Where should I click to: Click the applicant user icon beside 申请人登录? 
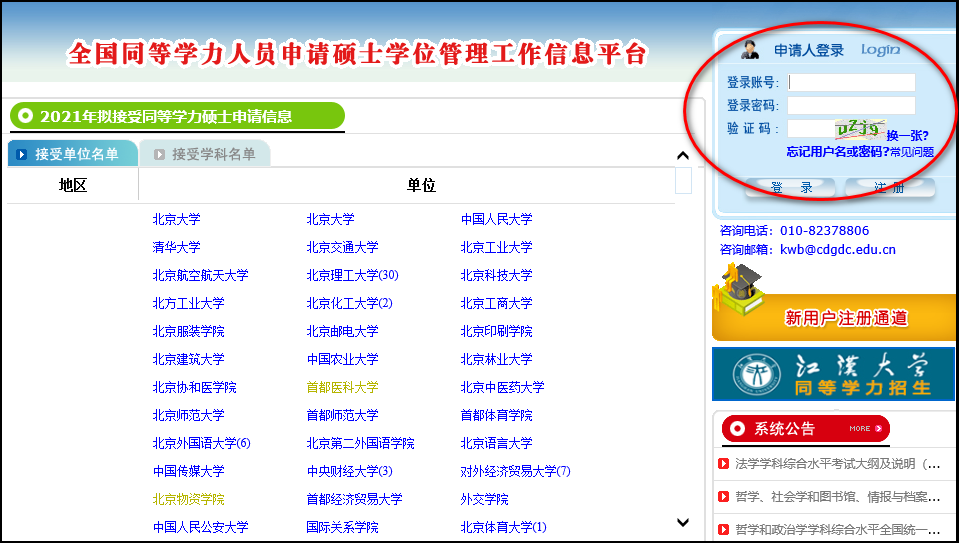[749, 50]
